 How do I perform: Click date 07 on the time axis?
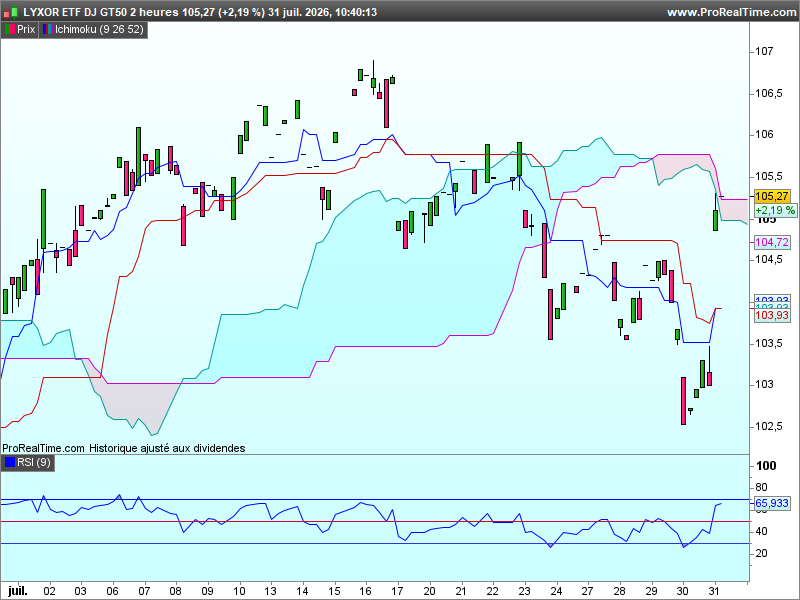click(144, 591)
